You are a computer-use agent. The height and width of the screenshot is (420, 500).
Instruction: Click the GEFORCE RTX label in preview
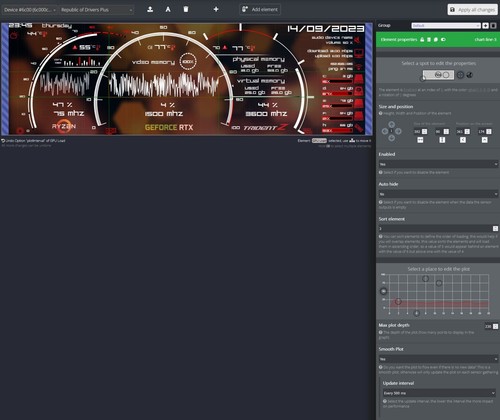click(x=169, y=127)
